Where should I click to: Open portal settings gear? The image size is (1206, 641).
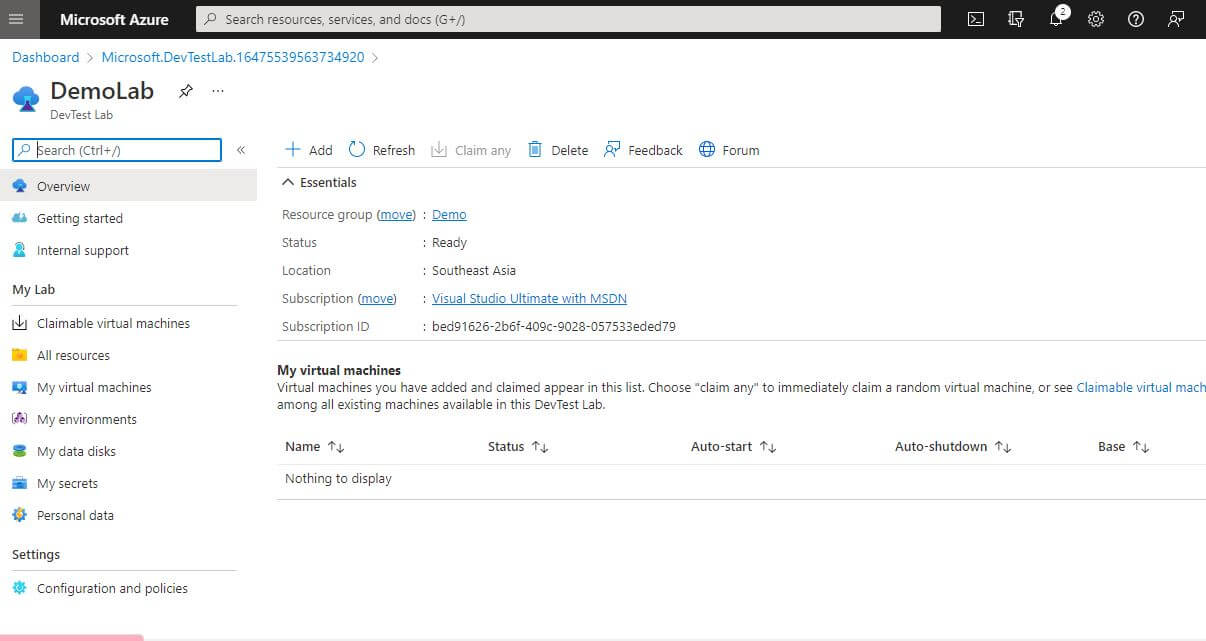coord(1096,19)
